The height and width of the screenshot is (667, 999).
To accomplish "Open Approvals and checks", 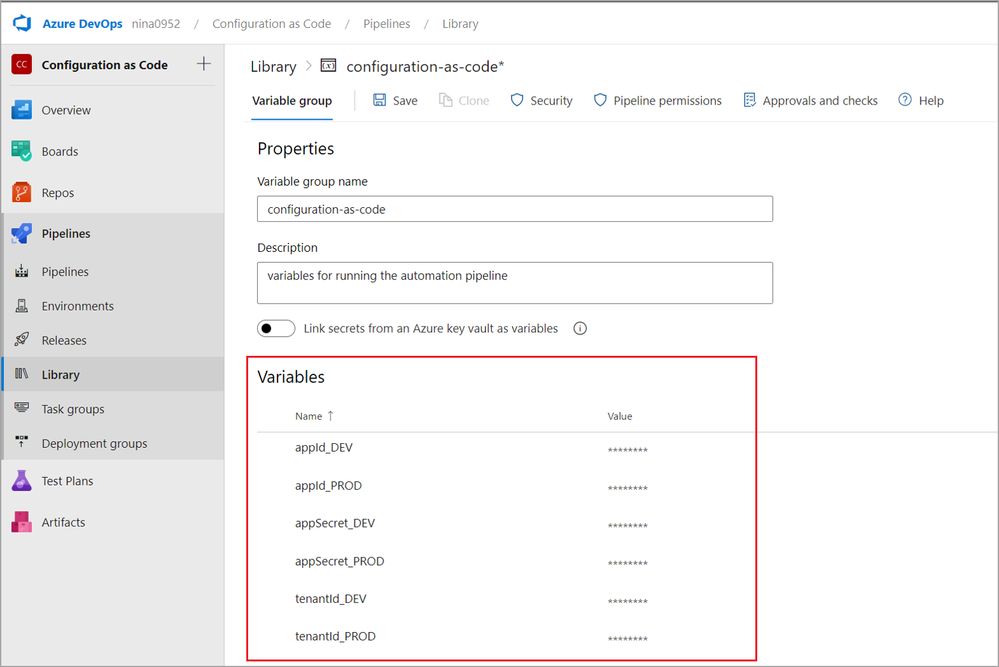I will coord(810,100).
